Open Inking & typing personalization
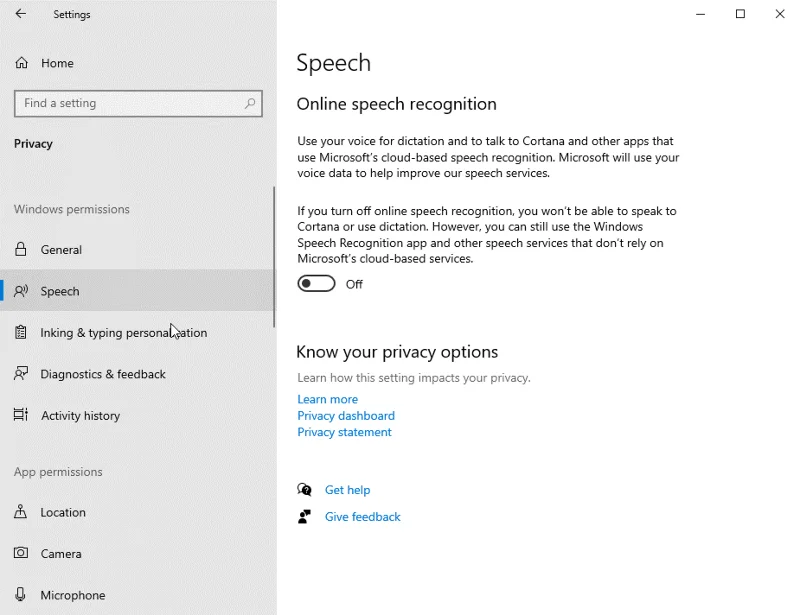This screenshot has height=615, width=800. [137, 332]
